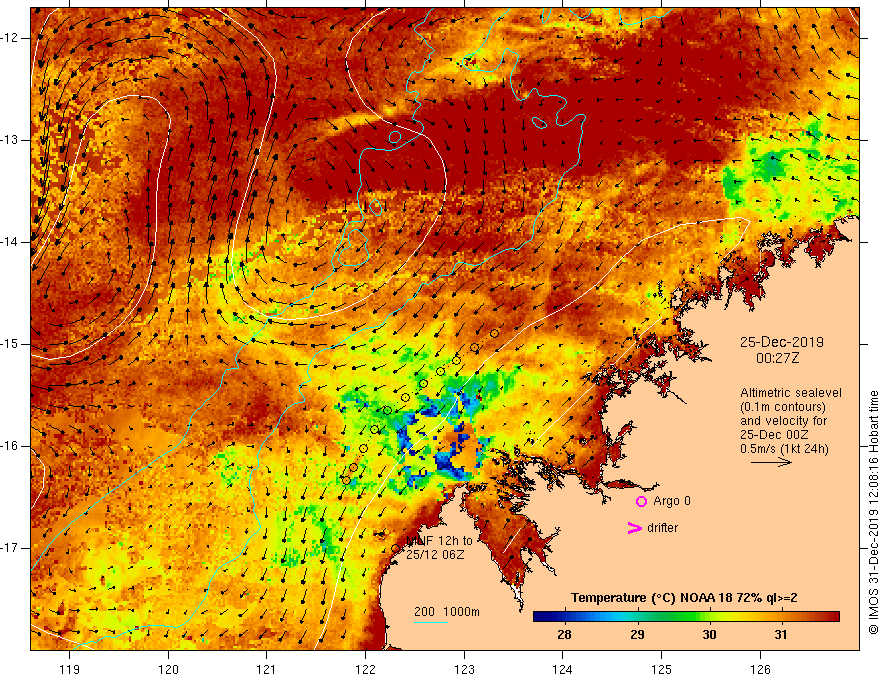Click the "Temperature (°C) NOAA 18 72% ql>=2" title
The height and width of the screenshot is (680, 880).
pyautogui.click(x=684, y=598)
